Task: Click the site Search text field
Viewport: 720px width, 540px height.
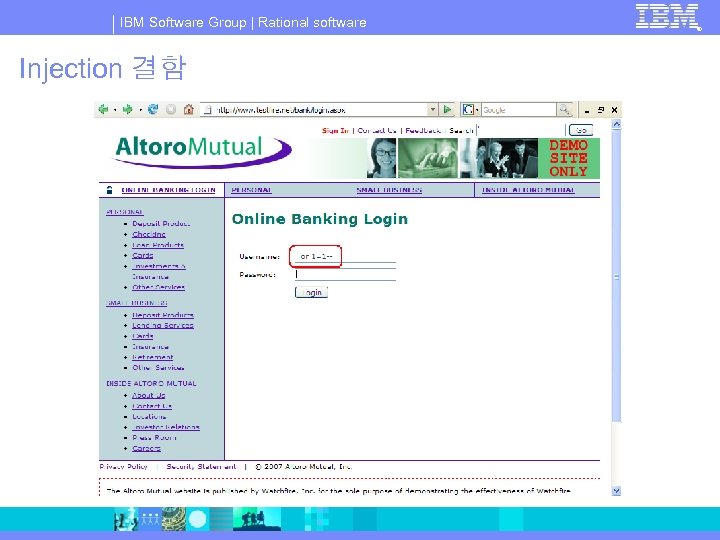Action: [521, 130]
